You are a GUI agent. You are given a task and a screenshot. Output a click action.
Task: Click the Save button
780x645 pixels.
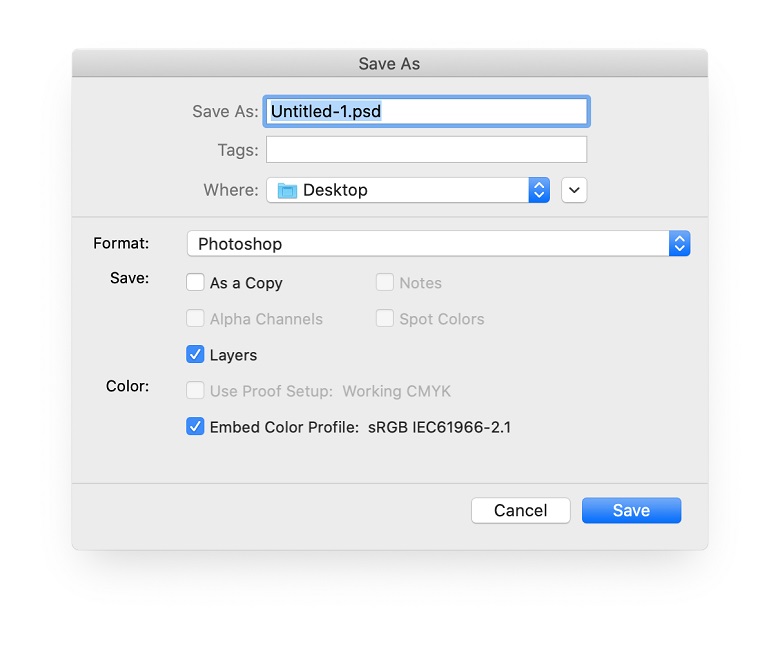point(631,510)
